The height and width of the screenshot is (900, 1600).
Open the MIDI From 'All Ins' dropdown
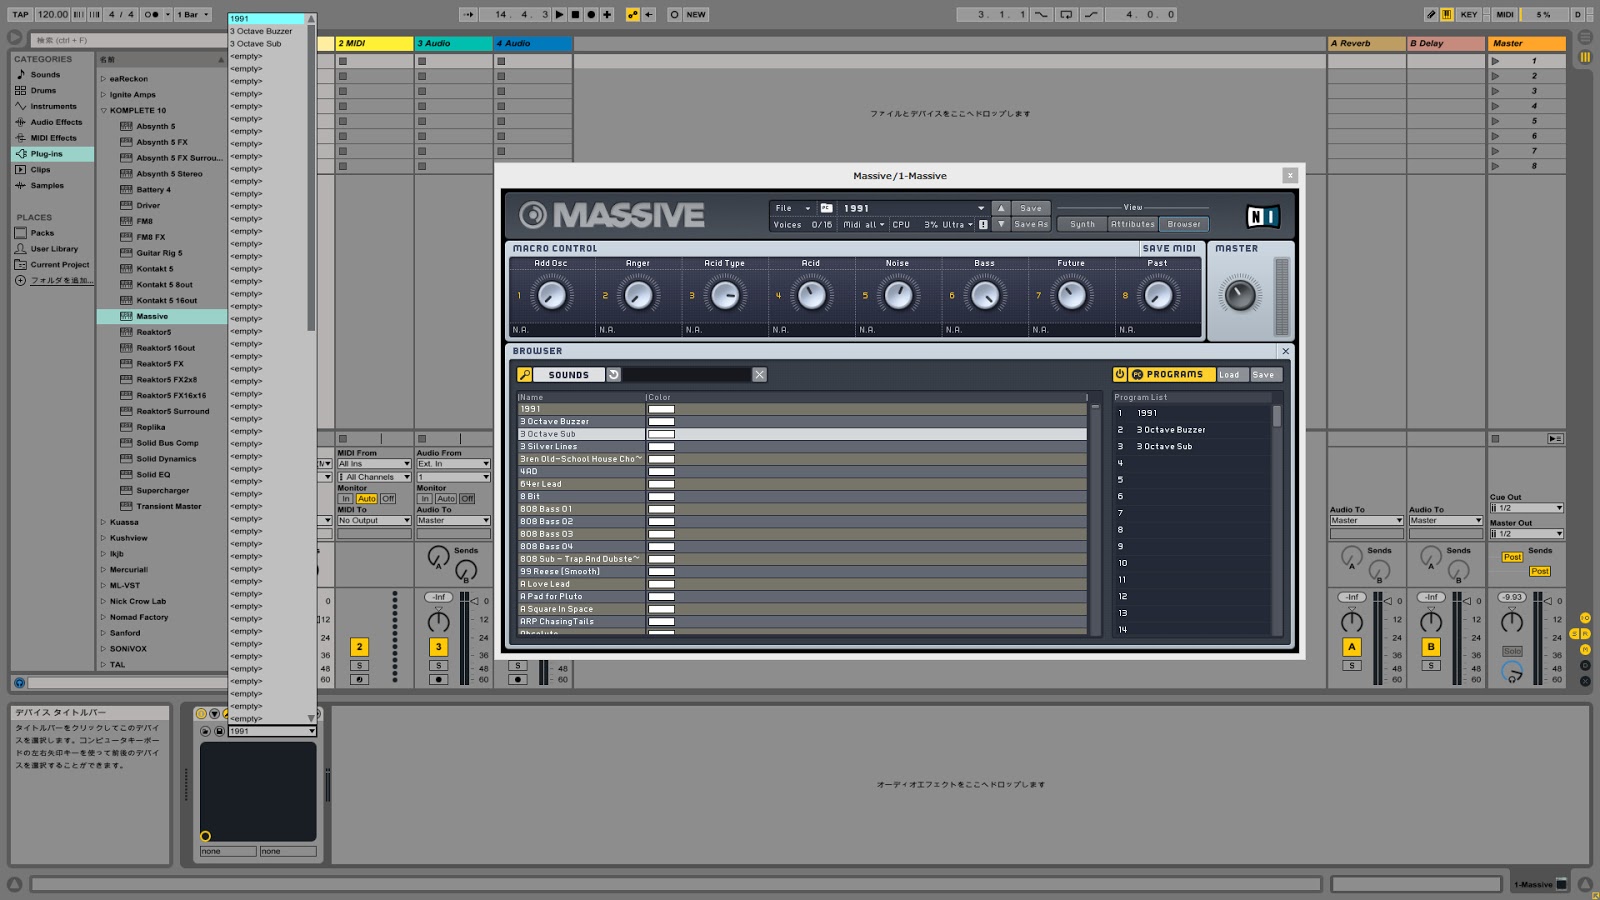coord(374,464)
